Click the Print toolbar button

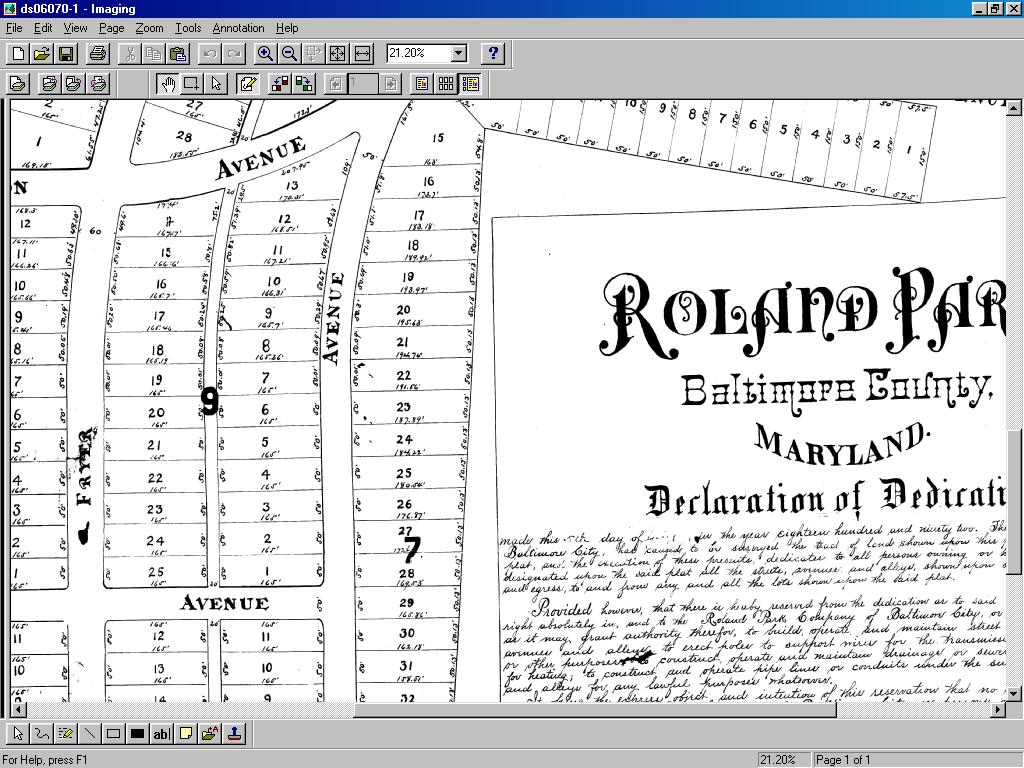(x=97, y=54)
